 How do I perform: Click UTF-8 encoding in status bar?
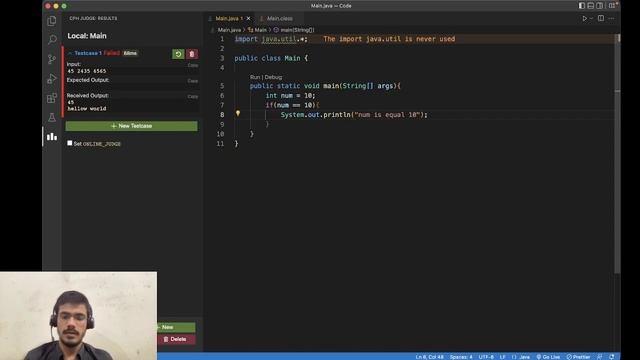[486, 357]
